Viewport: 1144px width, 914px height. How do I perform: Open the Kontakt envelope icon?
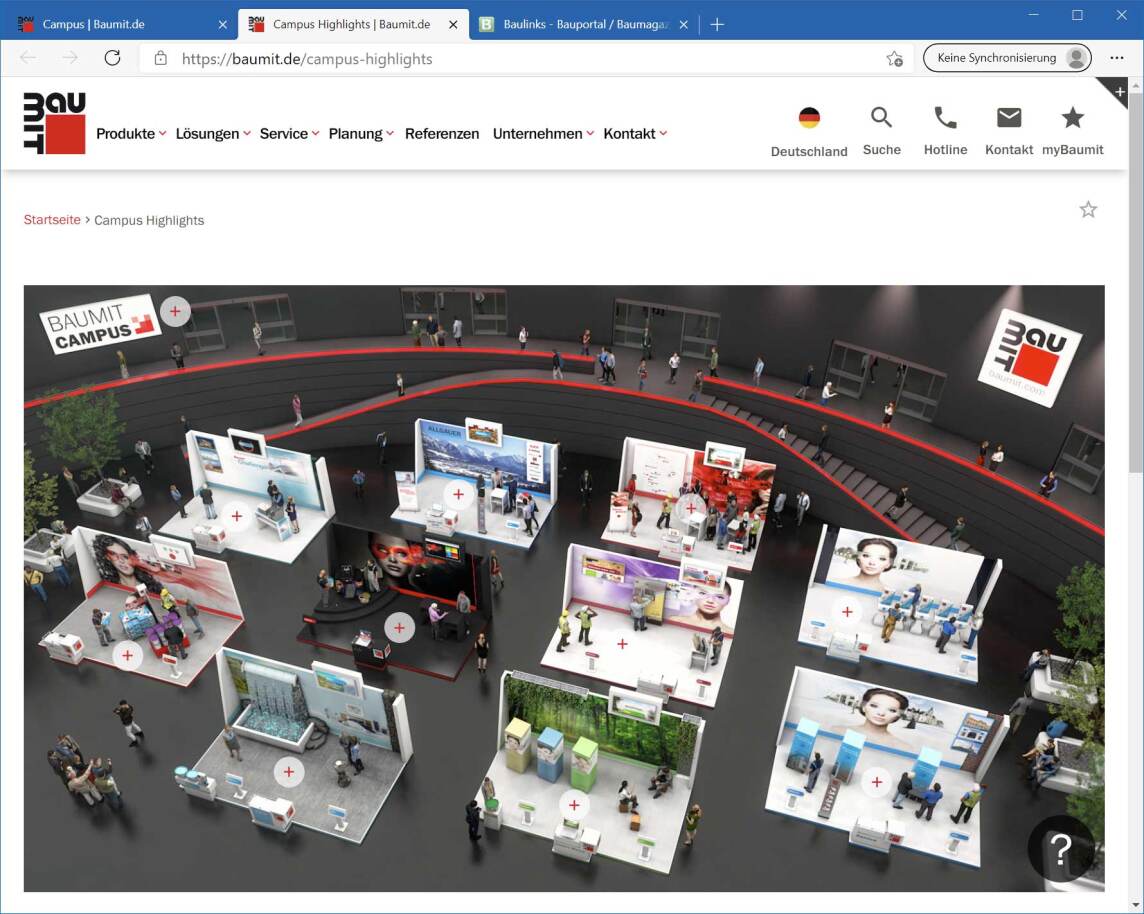point(1009,117)
